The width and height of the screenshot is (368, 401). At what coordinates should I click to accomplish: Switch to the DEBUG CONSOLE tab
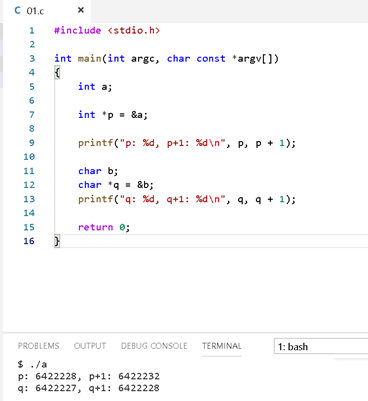154,346
